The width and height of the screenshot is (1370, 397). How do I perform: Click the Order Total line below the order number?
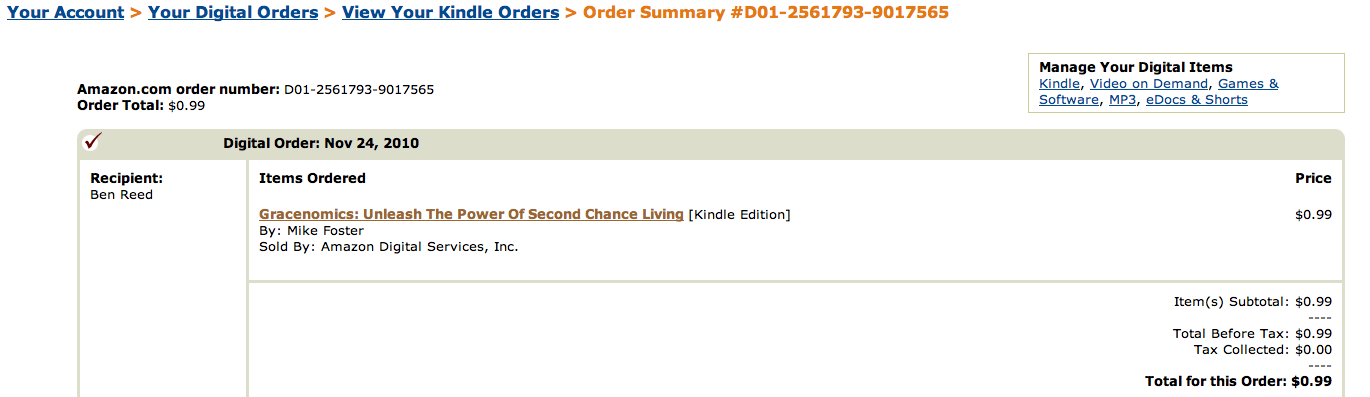[x=141, y=105]
